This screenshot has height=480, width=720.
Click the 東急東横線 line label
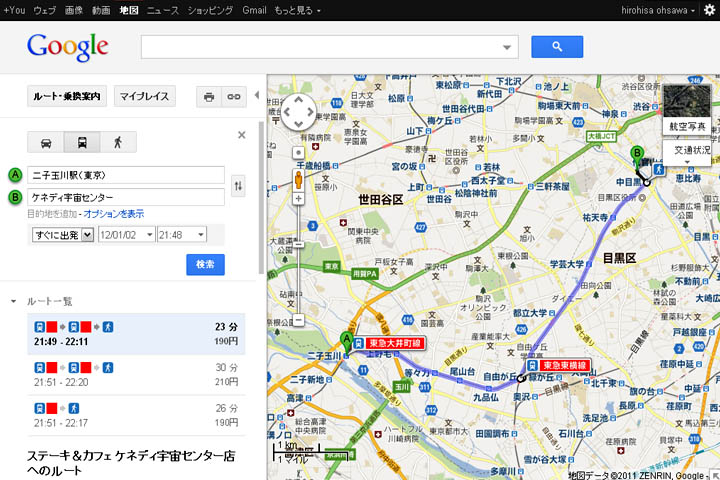pyautogui.click(x=558, y=365)
